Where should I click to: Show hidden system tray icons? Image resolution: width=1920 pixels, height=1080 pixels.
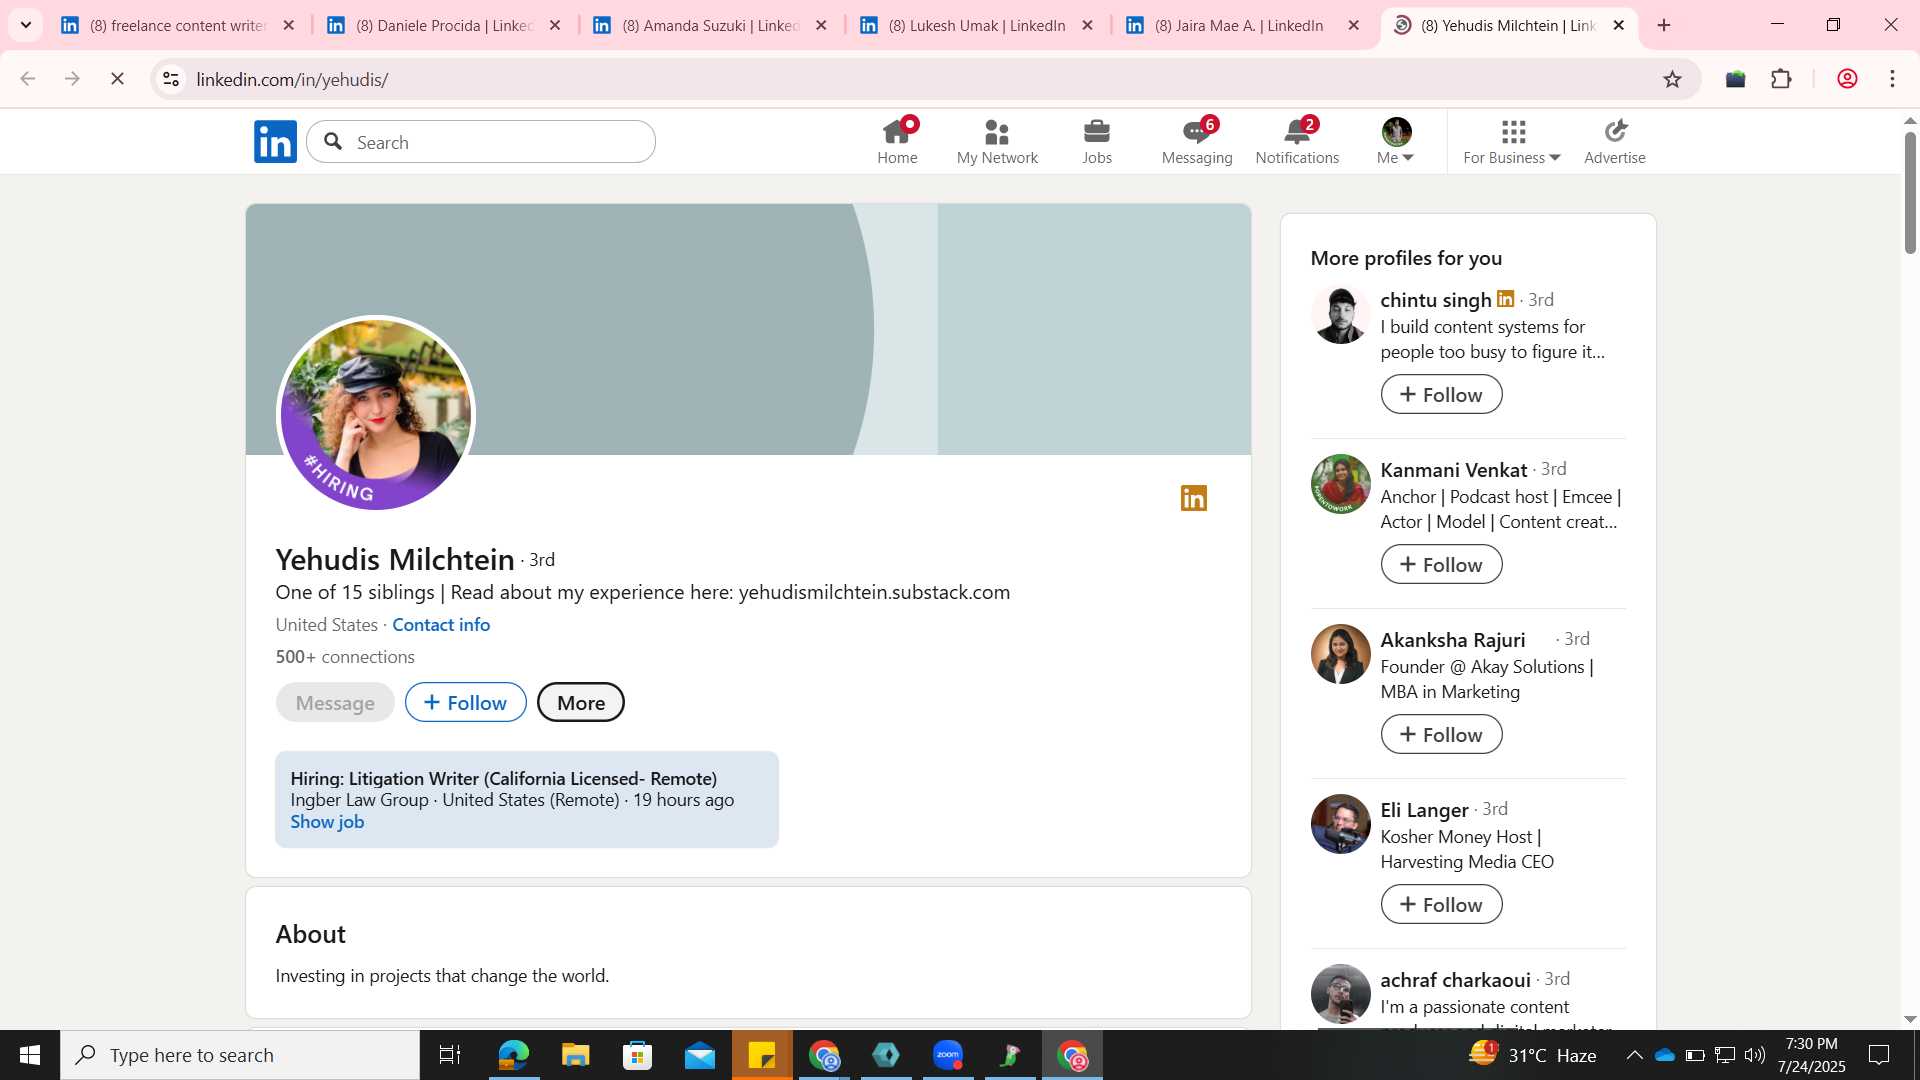click(x=1634, y=1055)
